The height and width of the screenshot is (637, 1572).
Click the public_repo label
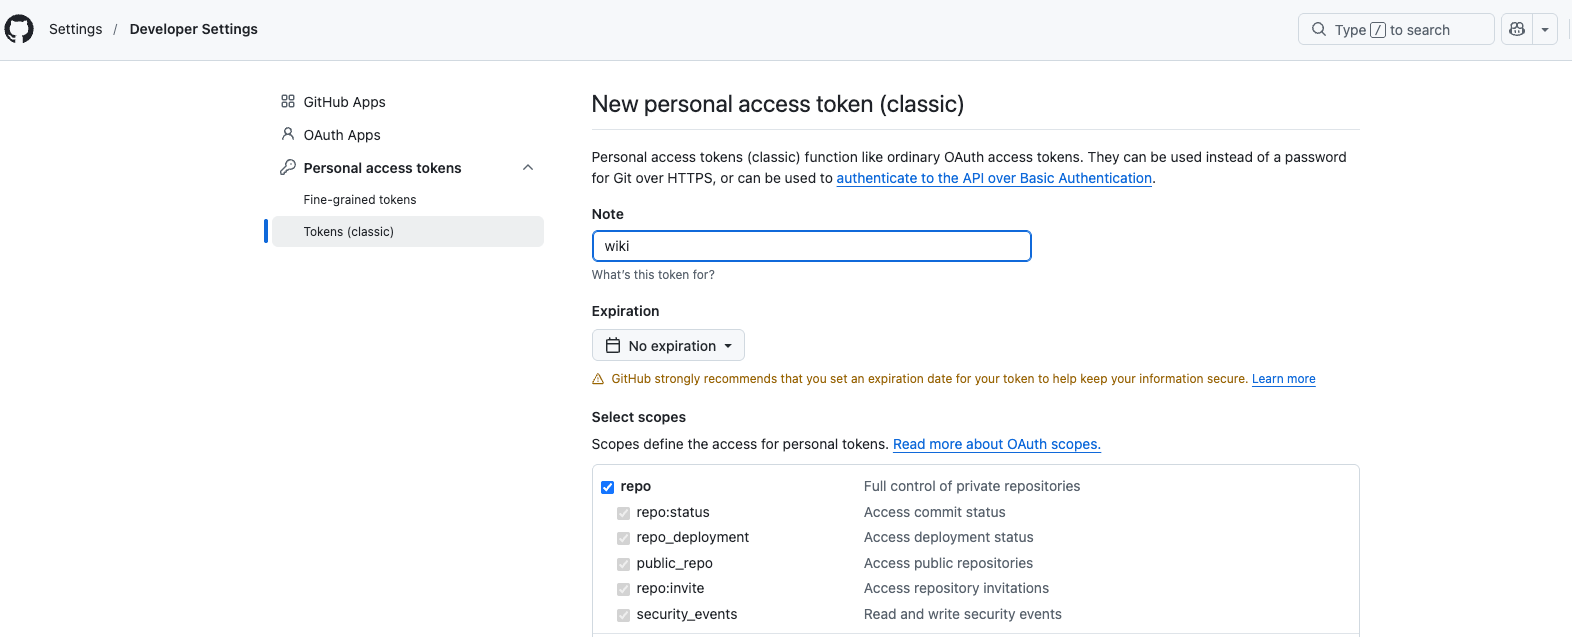[675, 563]
